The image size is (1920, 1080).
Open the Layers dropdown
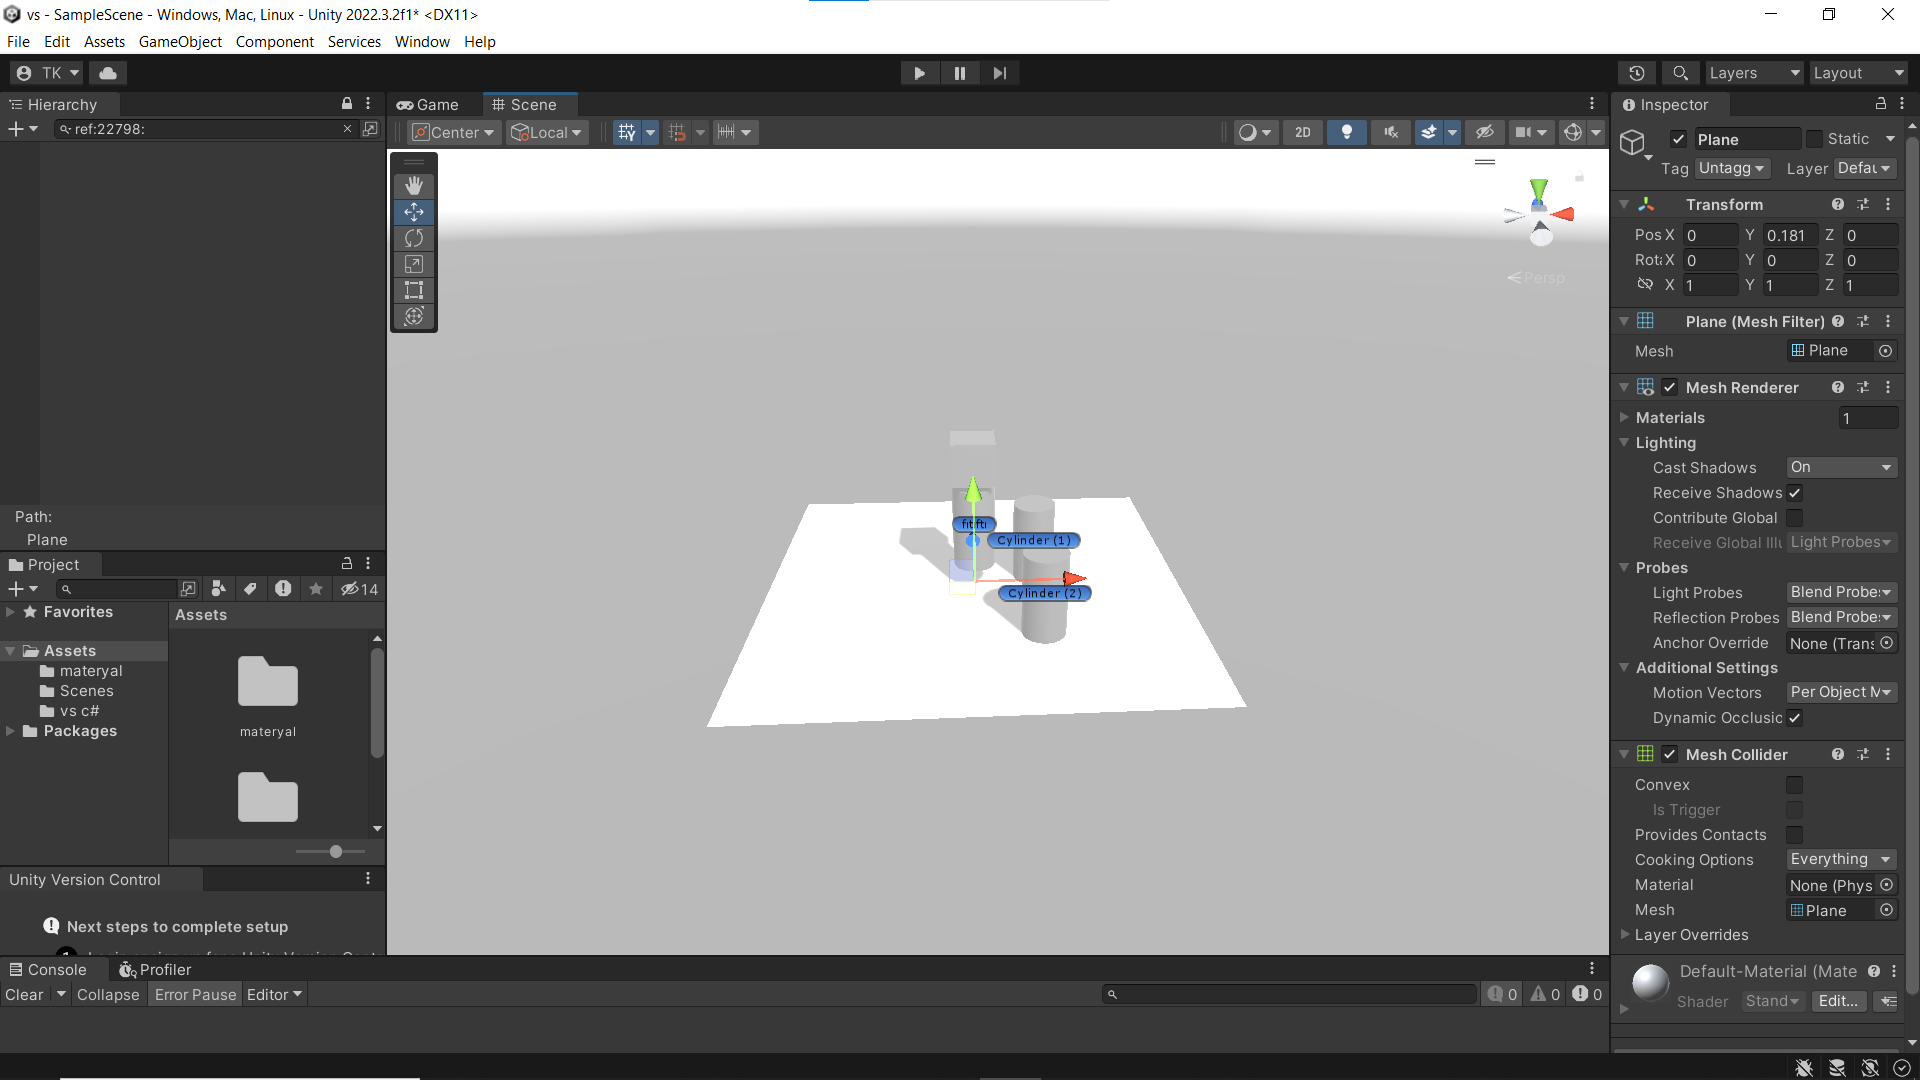click(1753, 73)
